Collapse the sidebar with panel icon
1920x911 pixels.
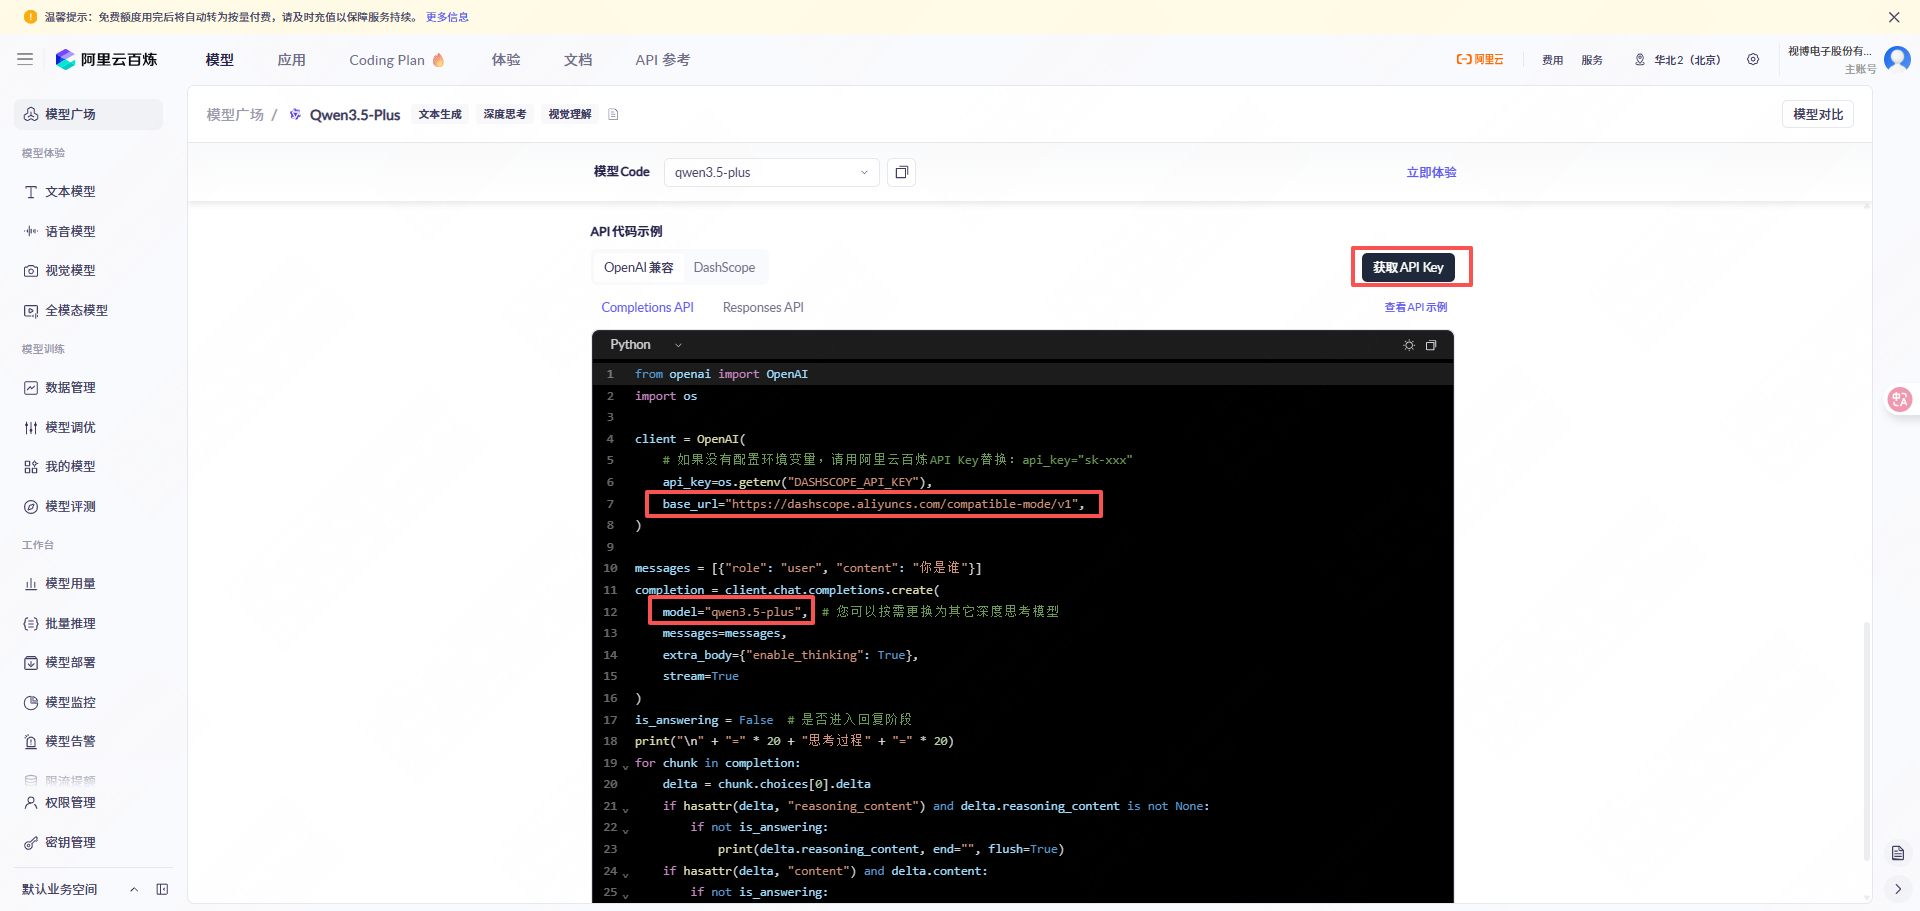162,889
